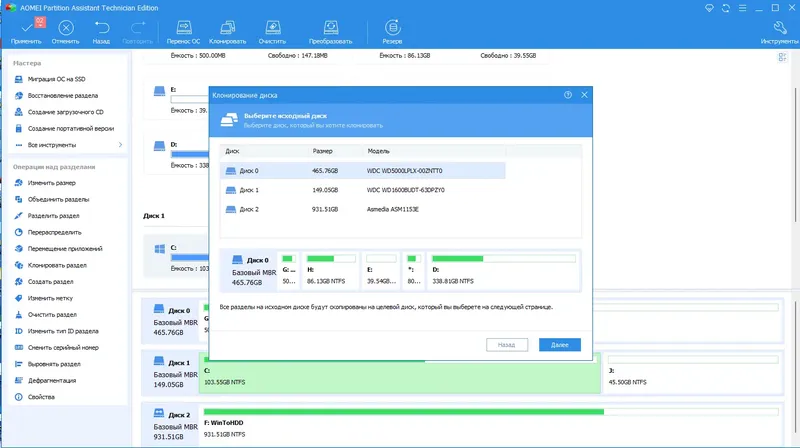Open Создание загрузочного CD wizard
The width and height of the screenshot is (800, 448).
[x=66, y=112]
